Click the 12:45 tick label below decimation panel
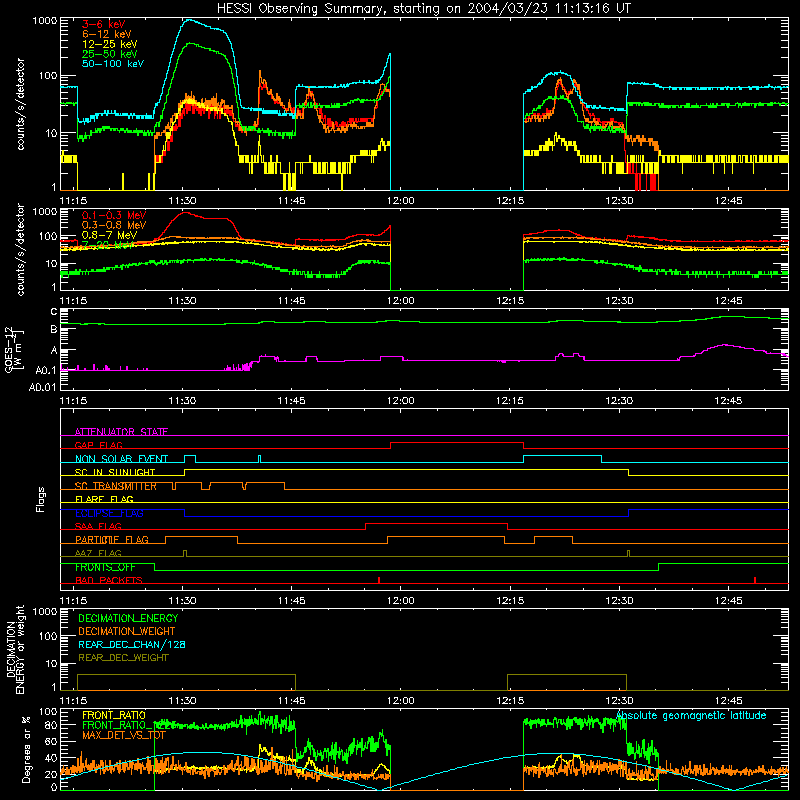 tap(729, 701)
